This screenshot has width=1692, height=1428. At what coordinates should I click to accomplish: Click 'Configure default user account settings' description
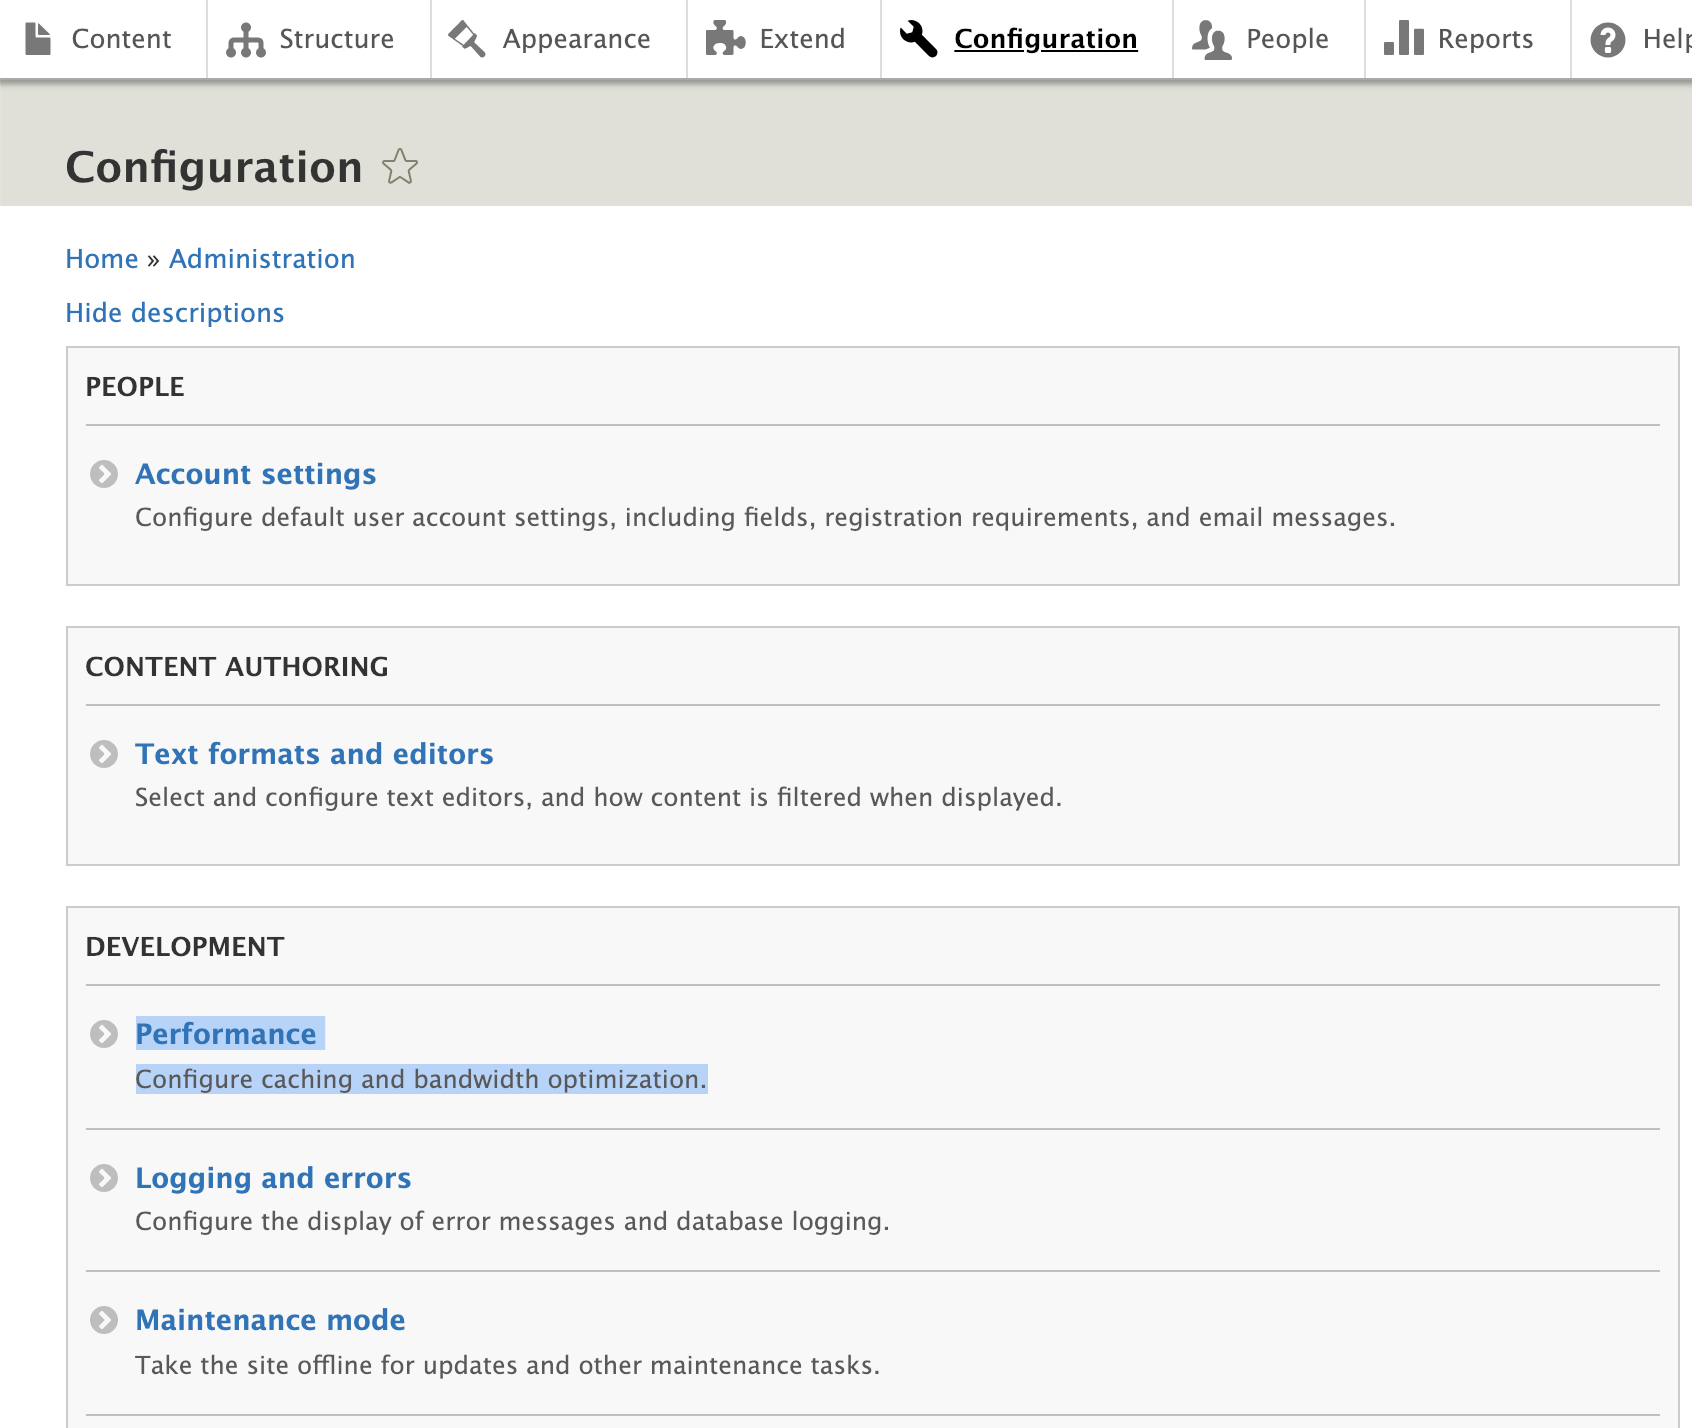click(765, 517)
